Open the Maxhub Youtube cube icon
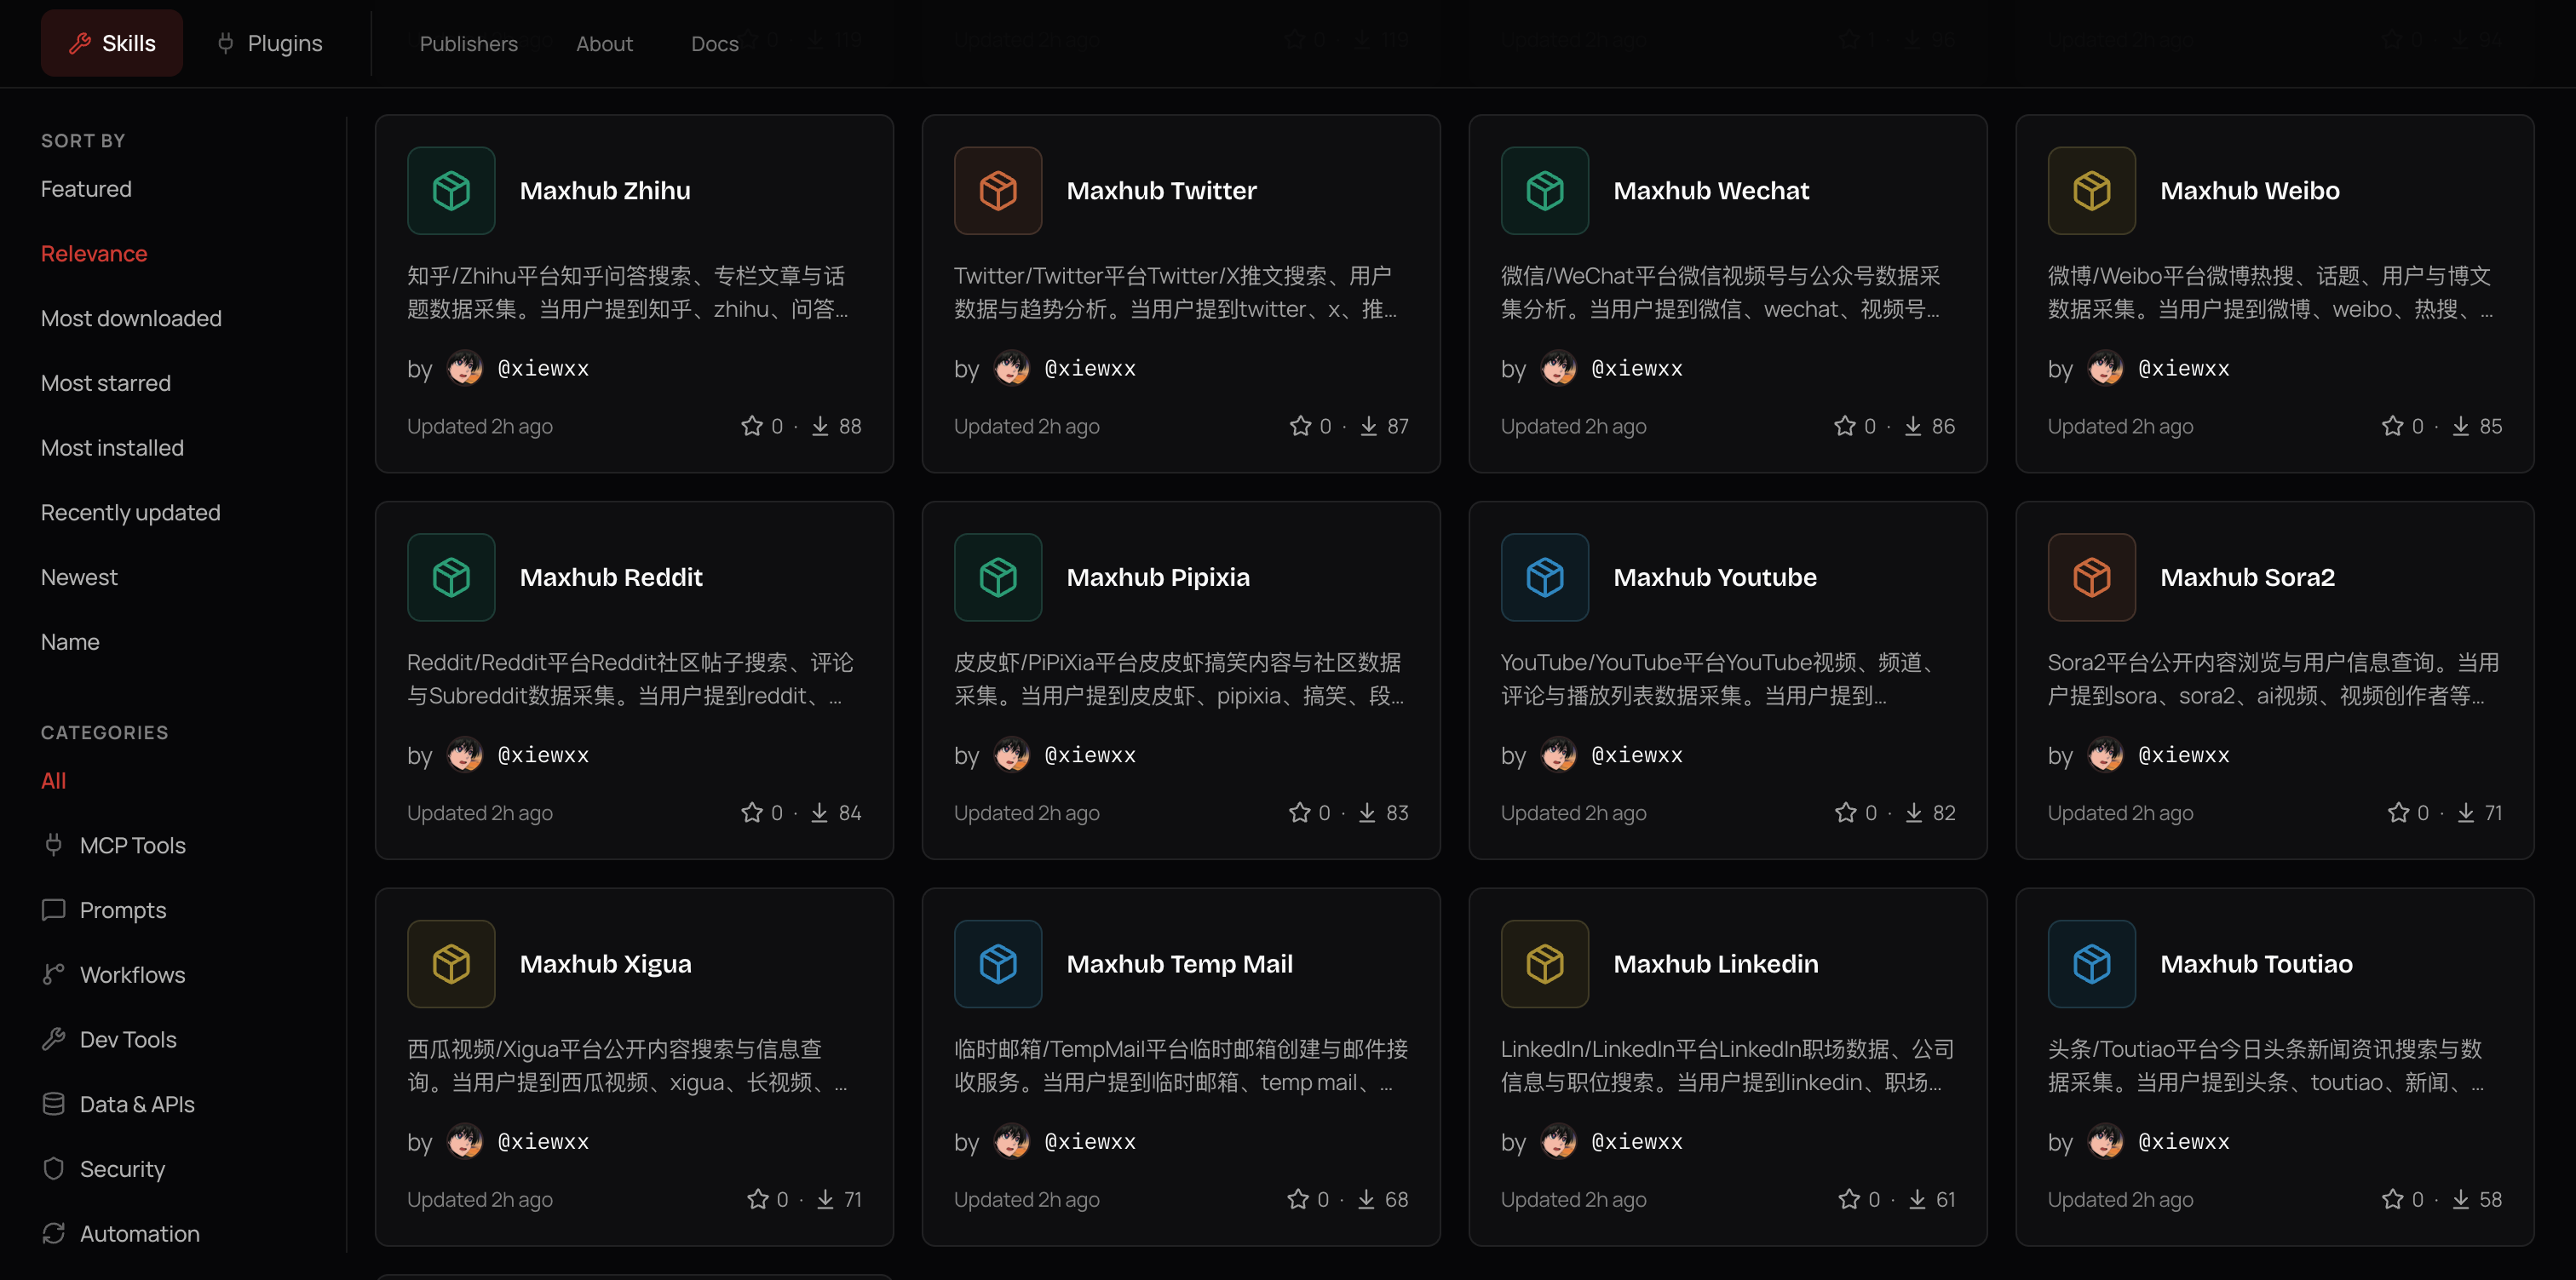The image size is (2576, 1280). click(x=1545, y=577)
